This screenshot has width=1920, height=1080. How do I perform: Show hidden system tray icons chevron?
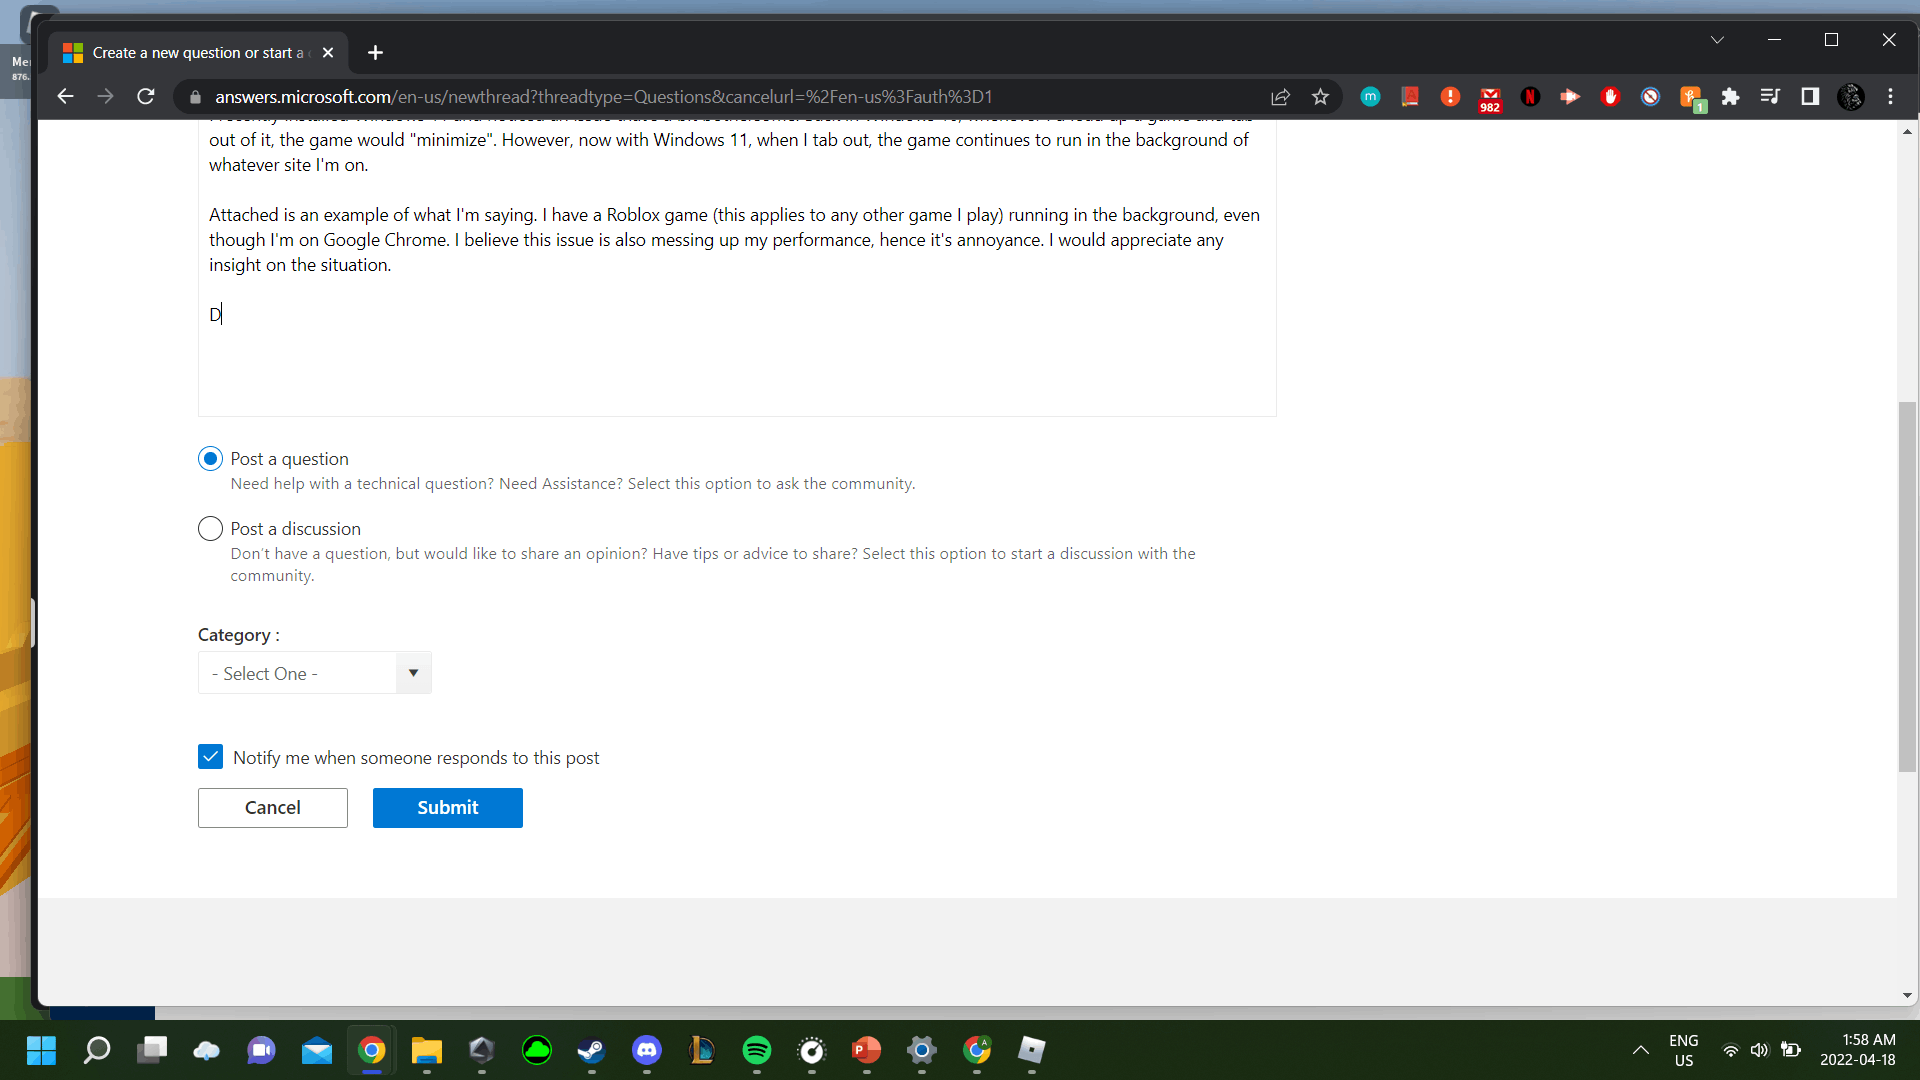(x=1640, y=1050)
